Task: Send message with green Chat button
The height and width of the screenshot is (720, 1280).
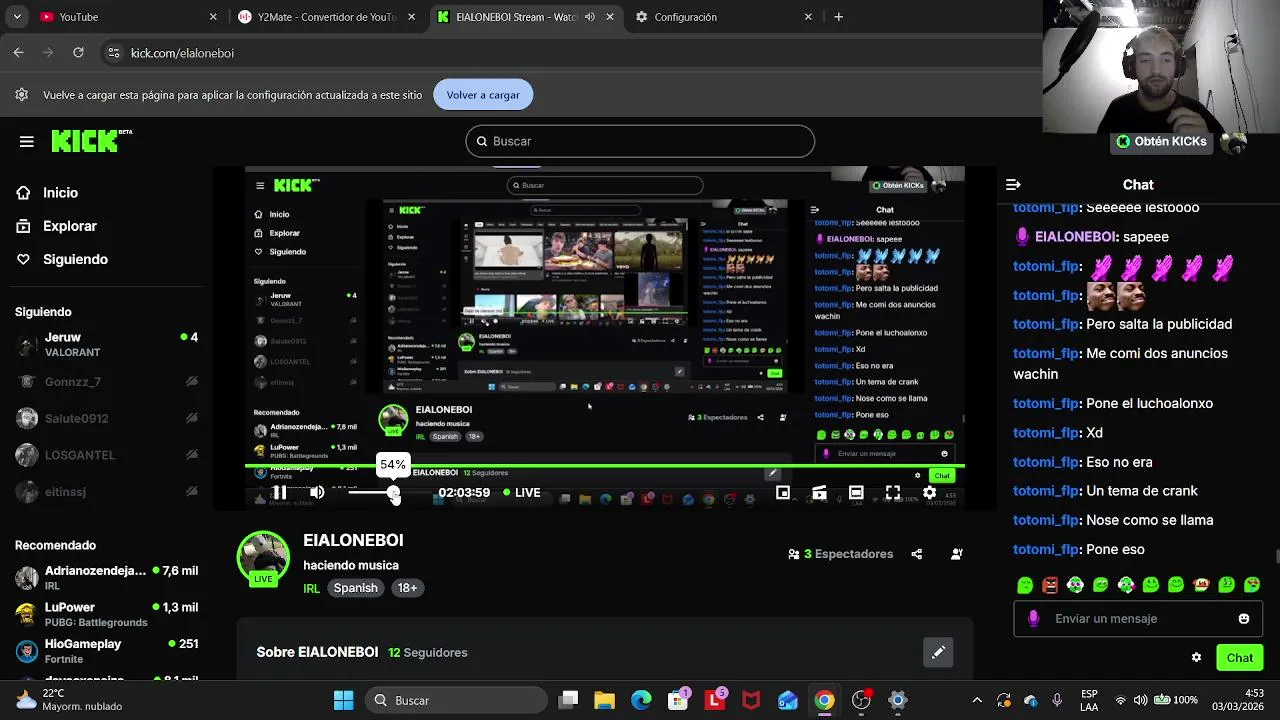Action: [1240, 657]
